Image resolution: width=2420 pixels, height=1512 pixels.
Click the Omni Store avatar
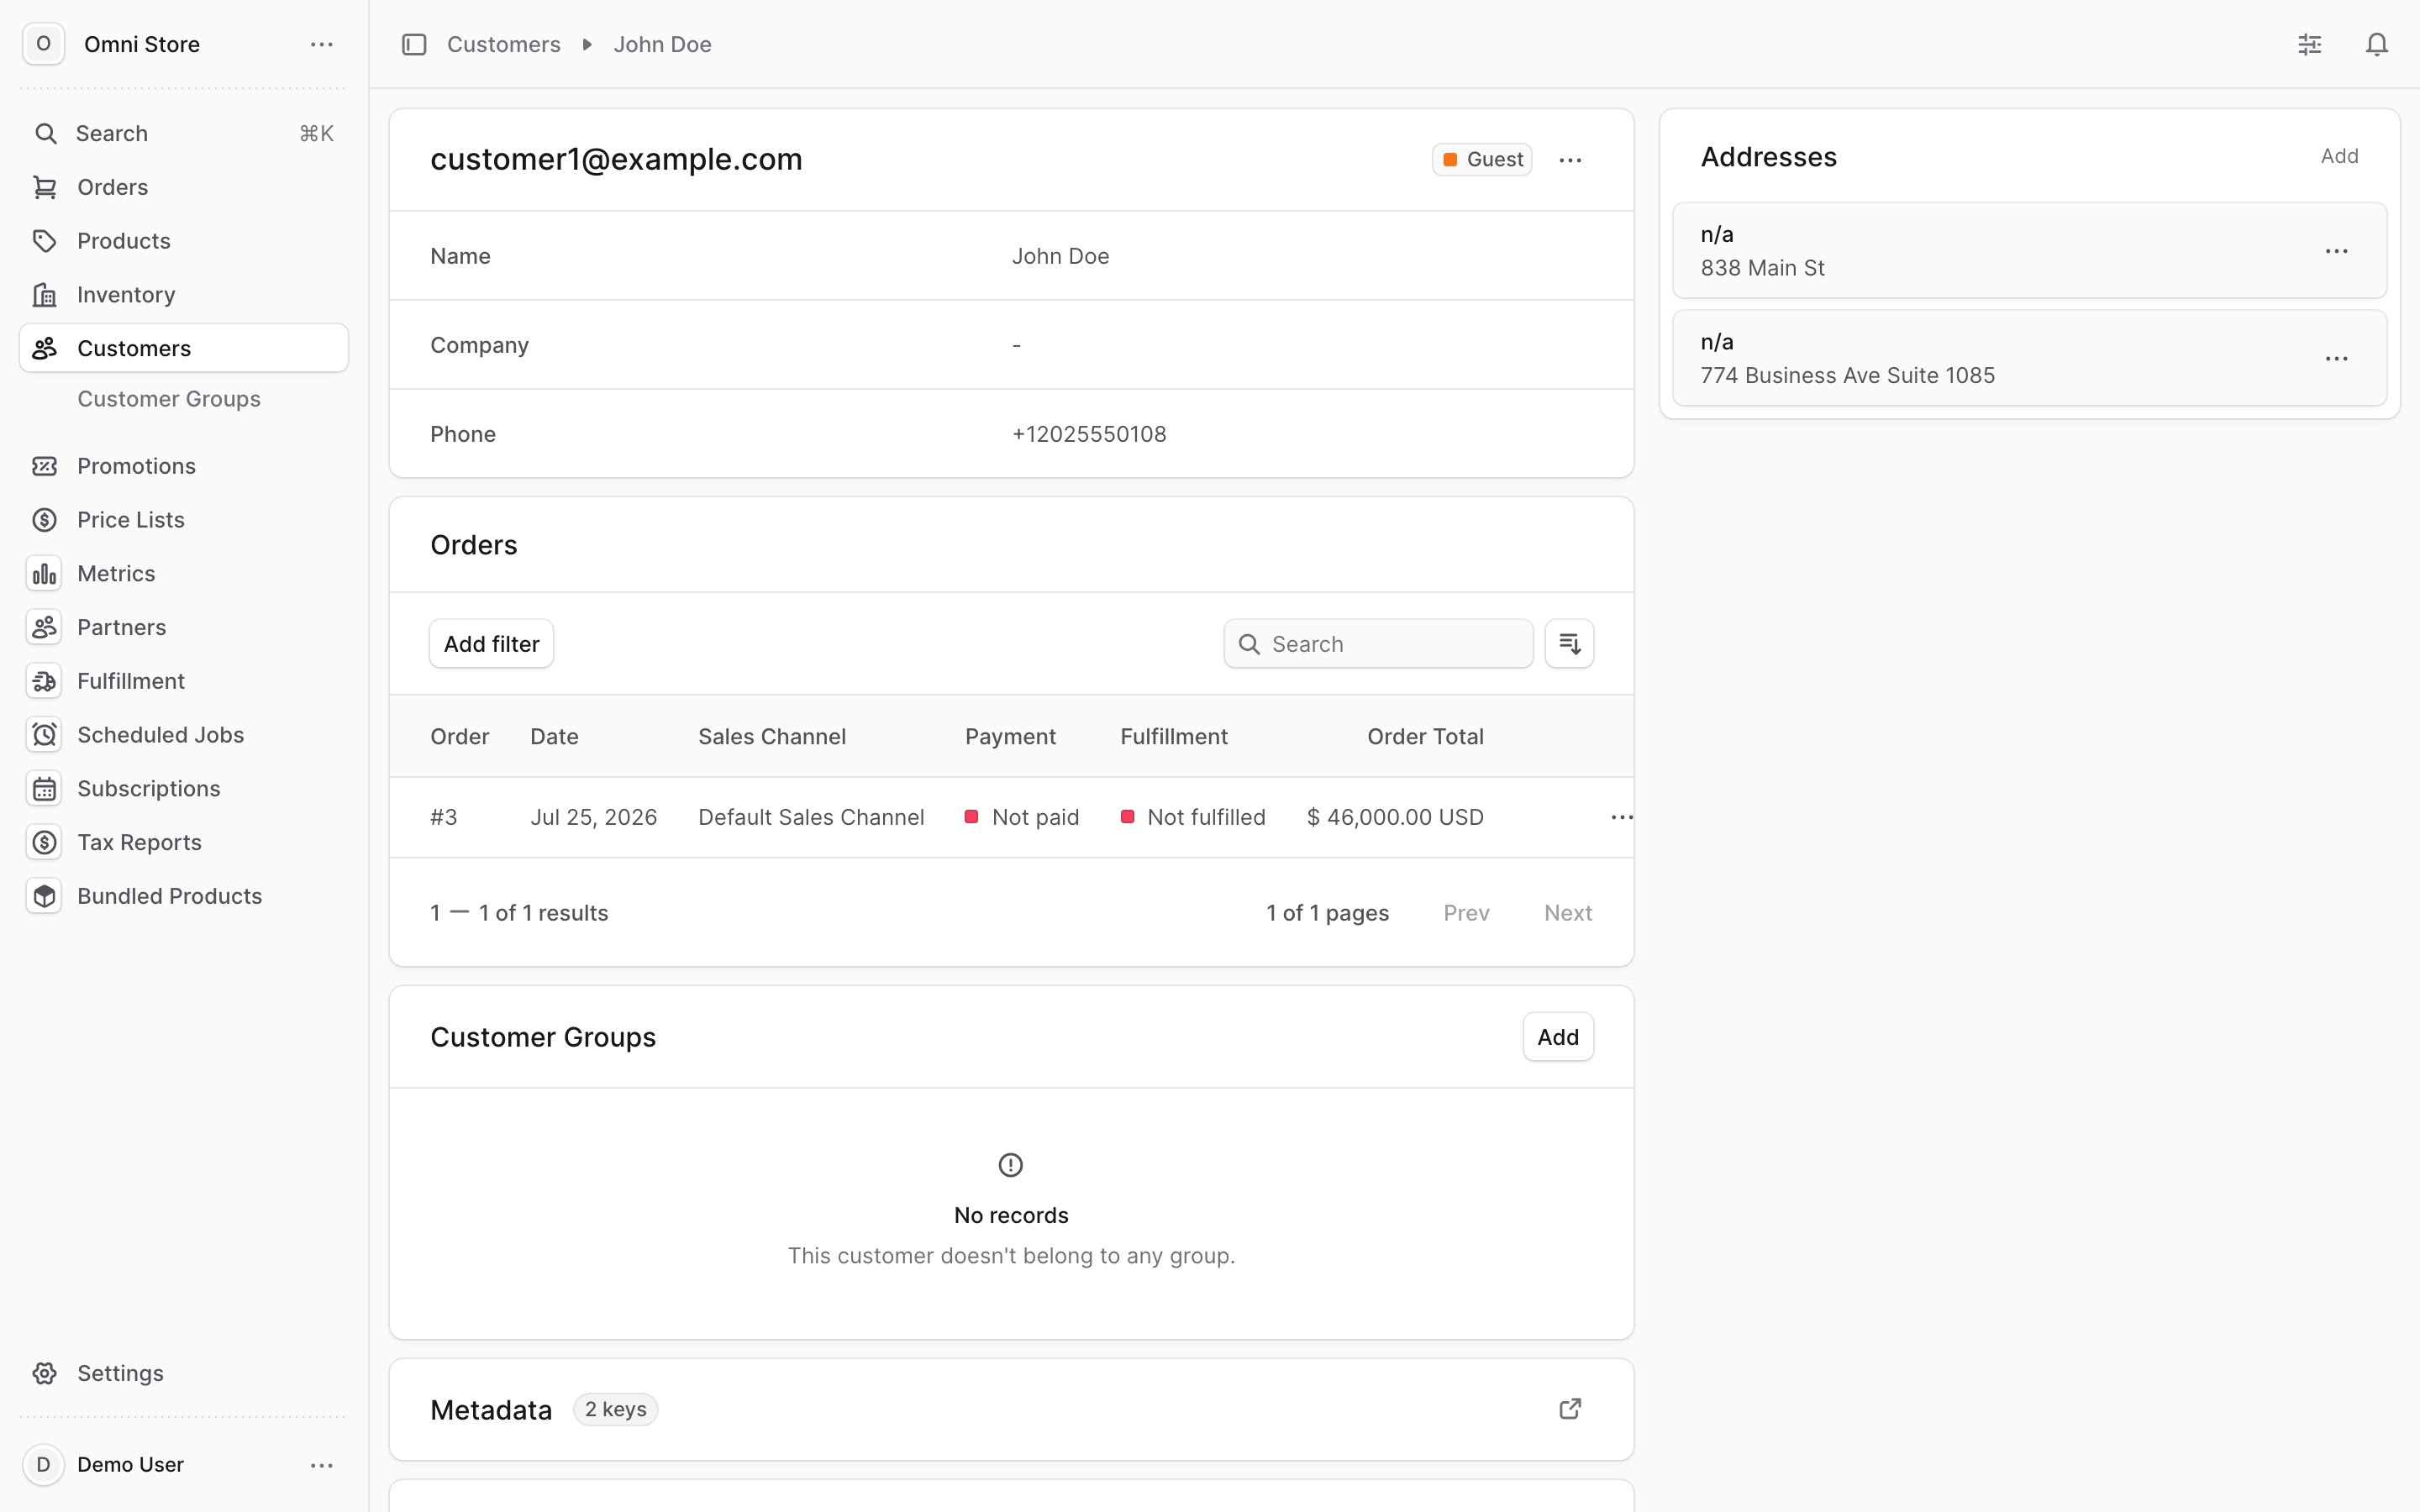click(43, 44)
